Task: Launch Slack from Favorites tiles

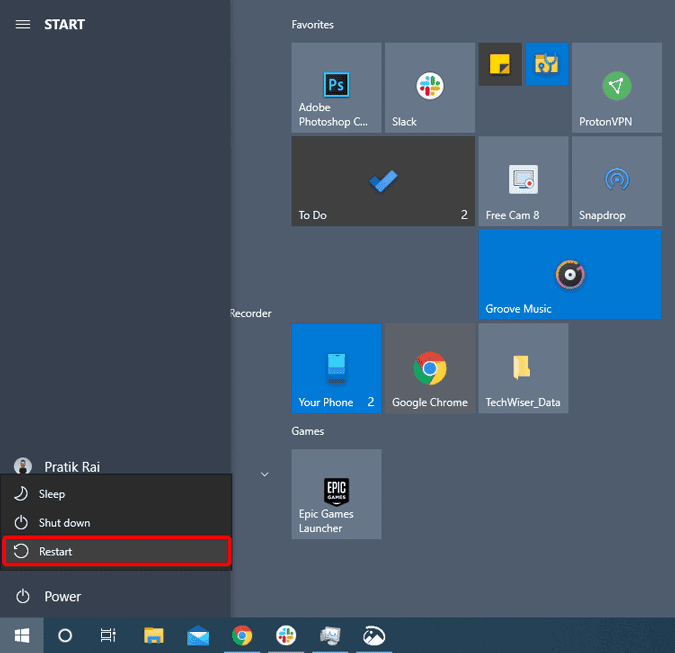Action: point(430,87)
